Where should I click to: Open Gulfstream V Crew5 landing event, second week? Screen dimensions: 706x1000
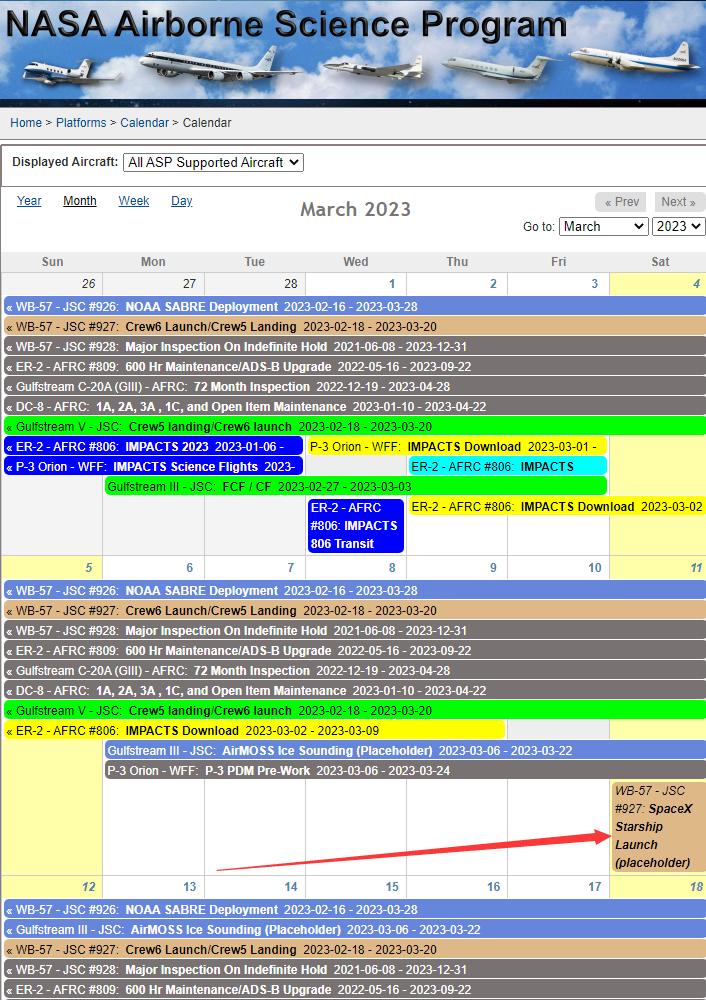click(x=355, y=710)
